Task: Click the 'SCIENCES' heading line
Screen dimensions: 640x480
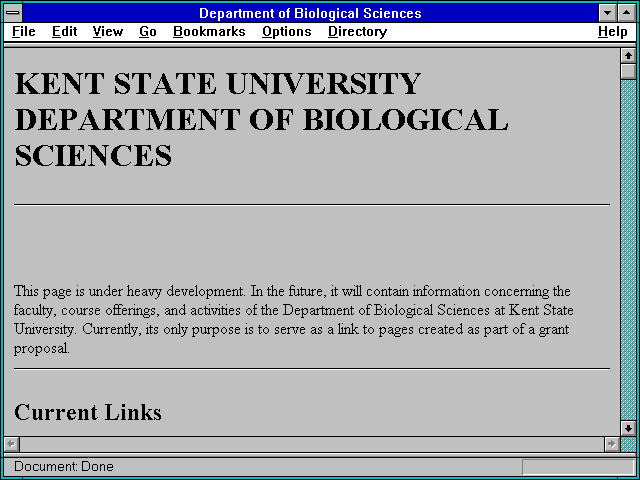Action: pyautogui.click(x=93, y=155)
